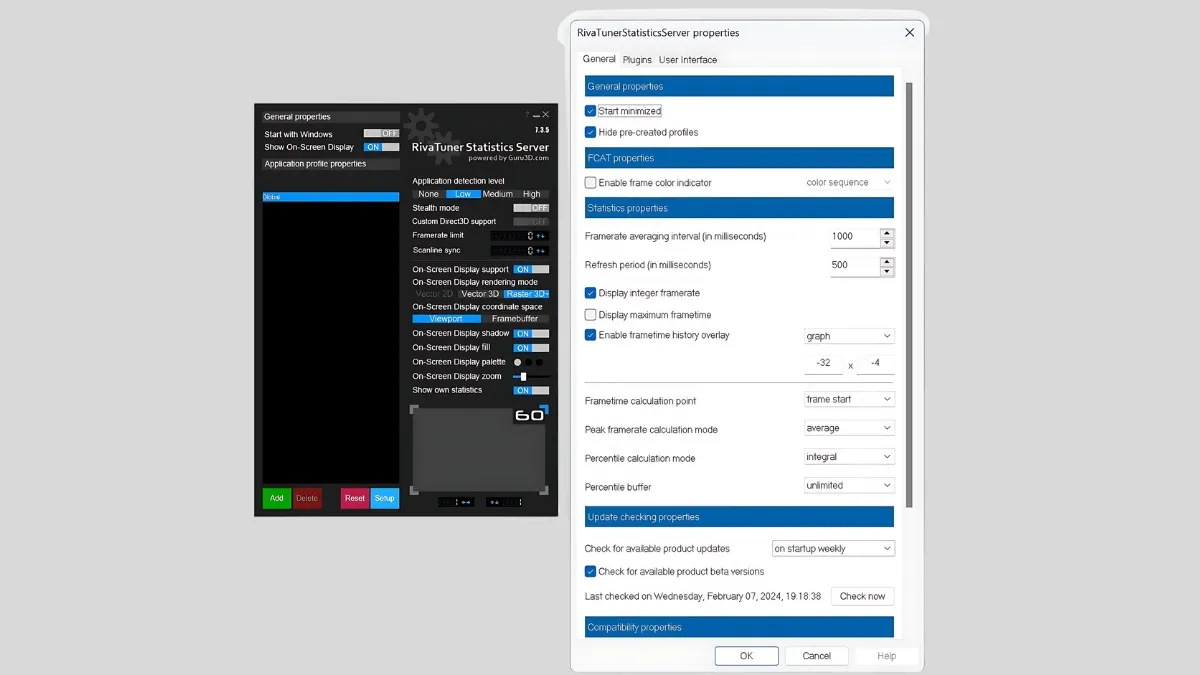This screenshot has width=1200, height=675.
Task: Increase Framerate averaging interval with up arrow
Action: click(x=887, y=232)
